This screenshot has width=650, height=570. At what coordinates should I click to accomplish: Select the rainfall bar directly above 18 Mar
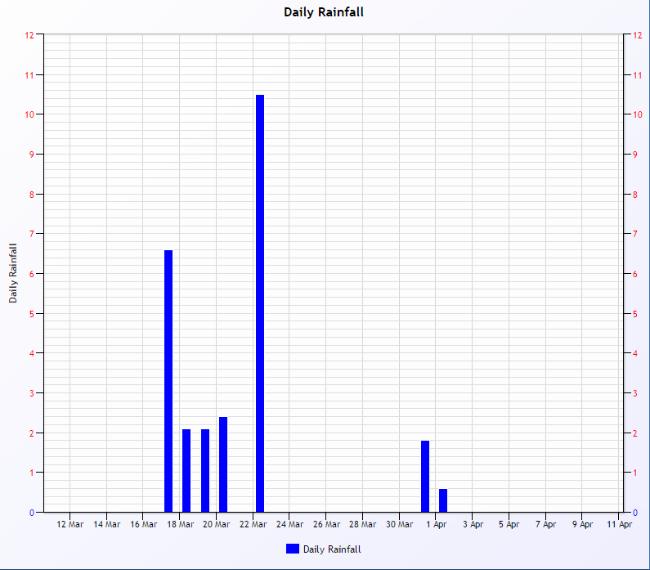[x=186, y=470]
